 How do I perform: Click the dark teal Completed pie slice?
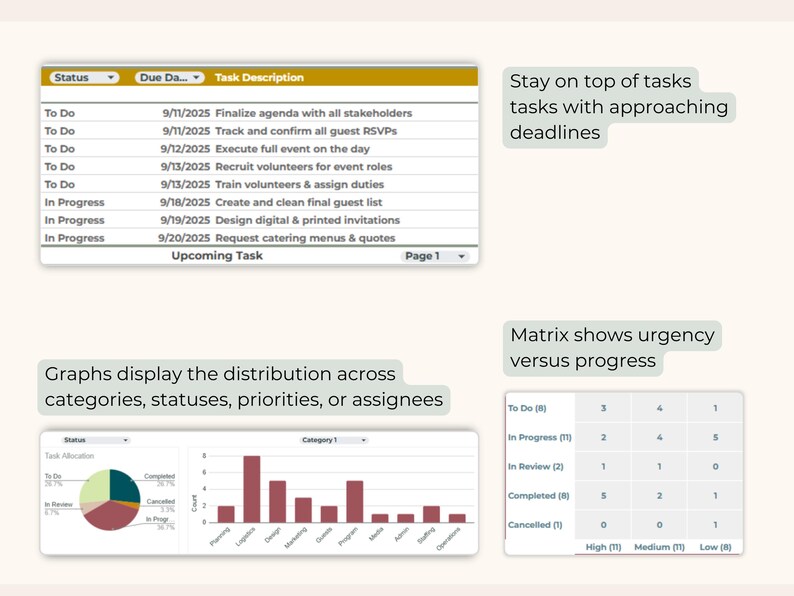pos(125,485)
